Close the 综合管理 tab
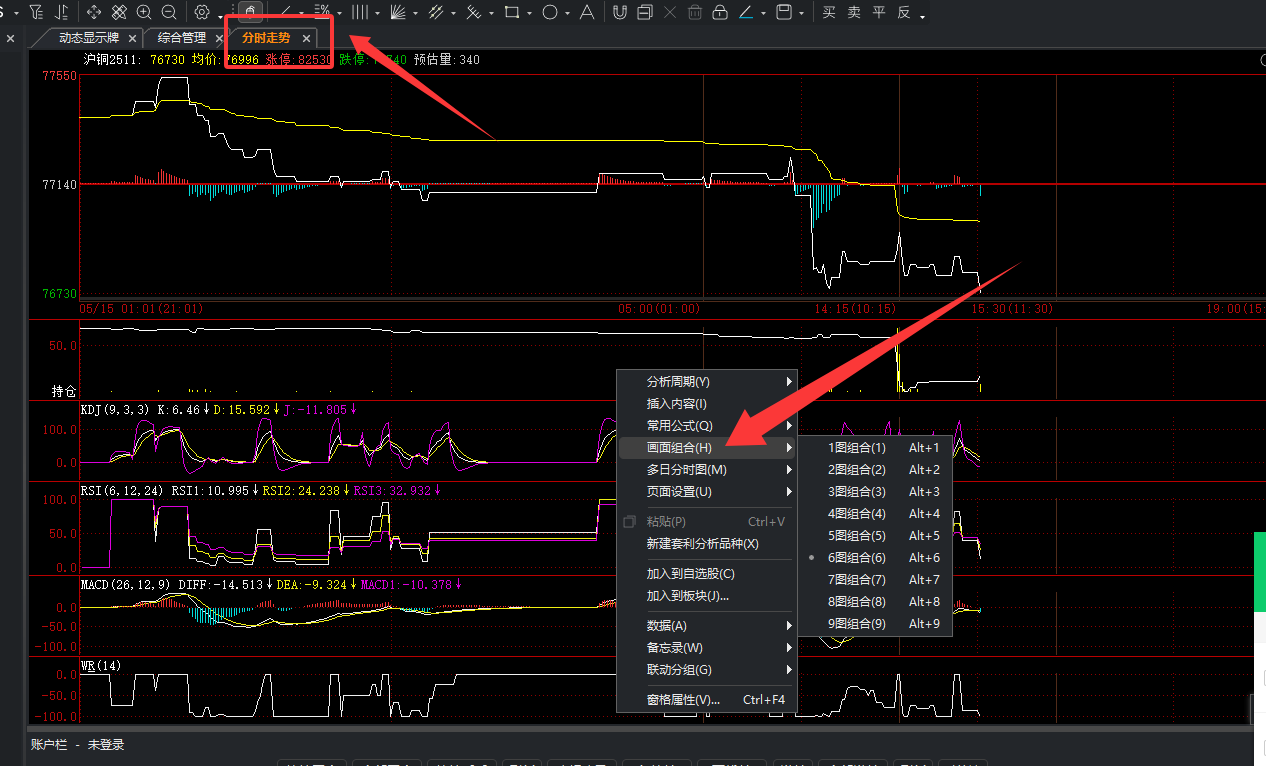This screenshot has width=1266, height=766. point(219,38)
